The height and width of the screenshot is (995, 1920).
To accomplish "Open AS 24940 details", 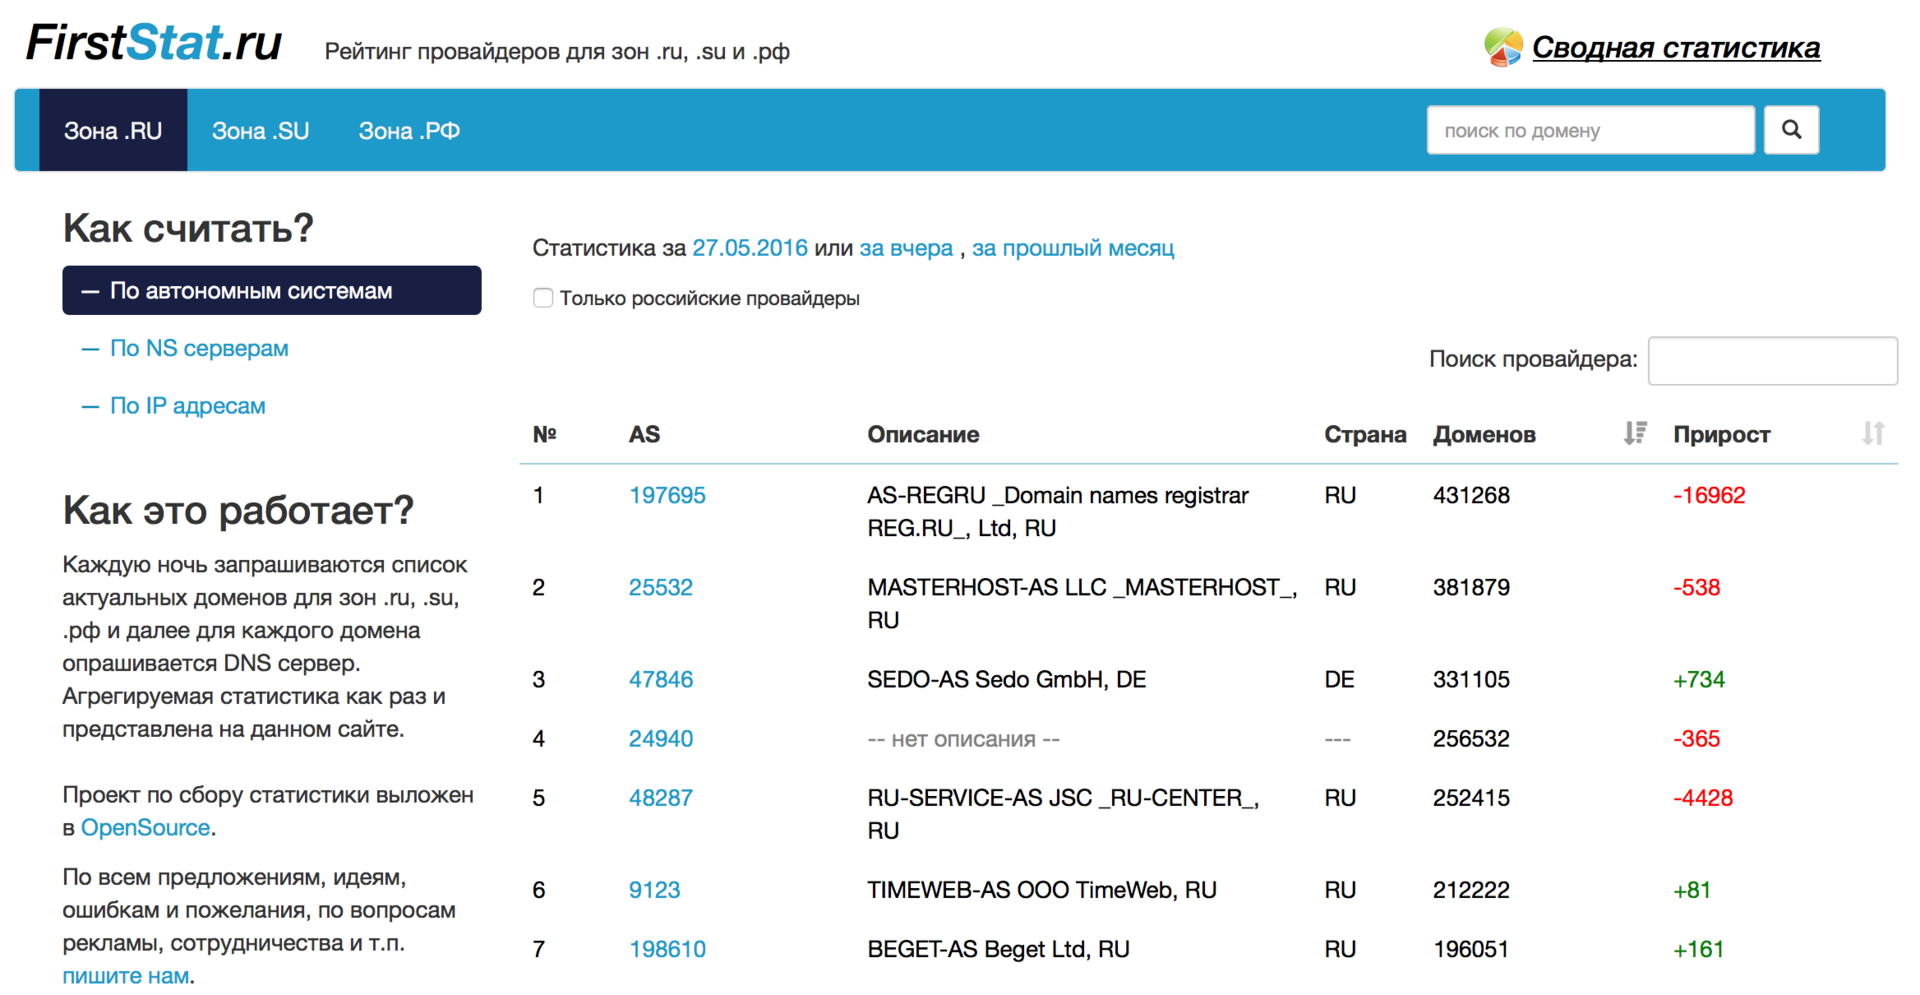I will [x=660, y=738].
